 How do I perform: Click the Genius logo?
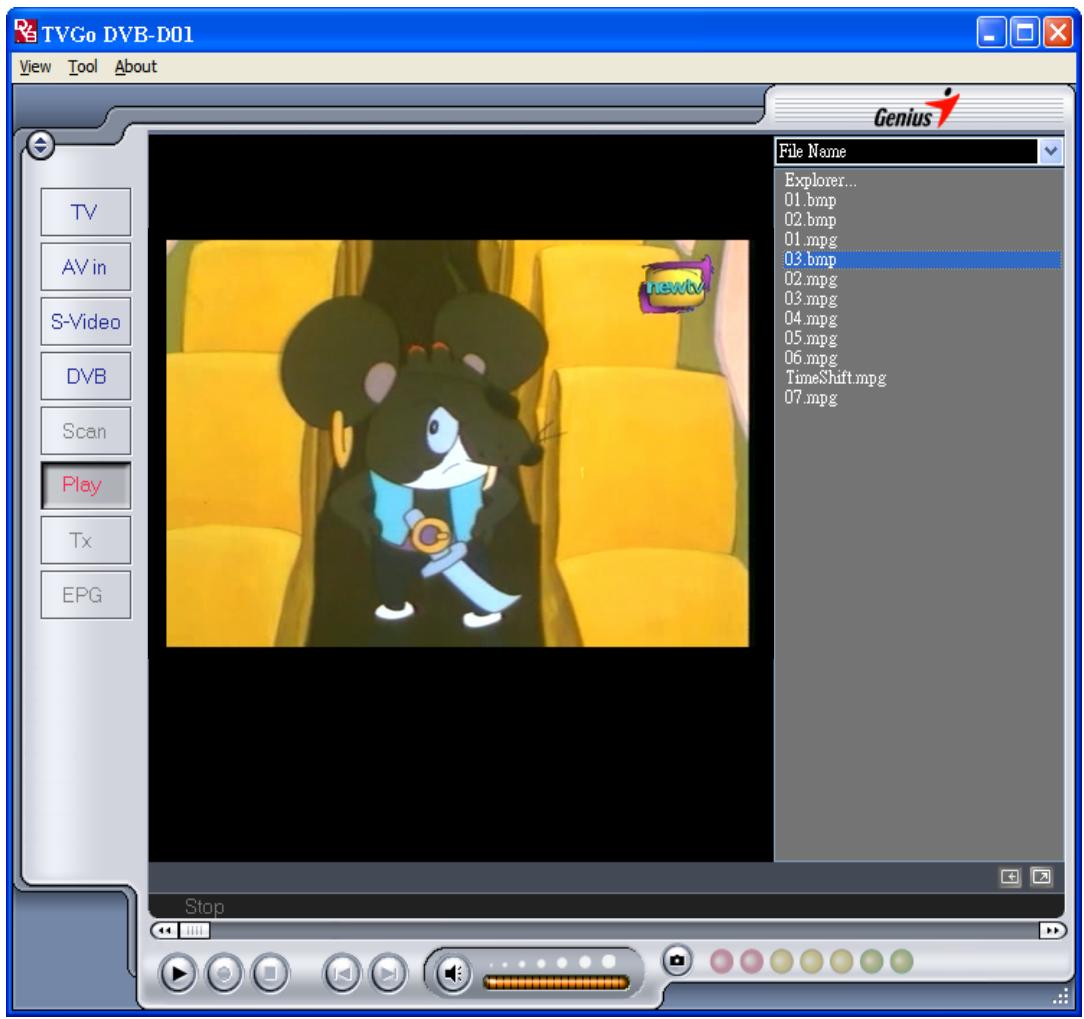tap(916, 110)
